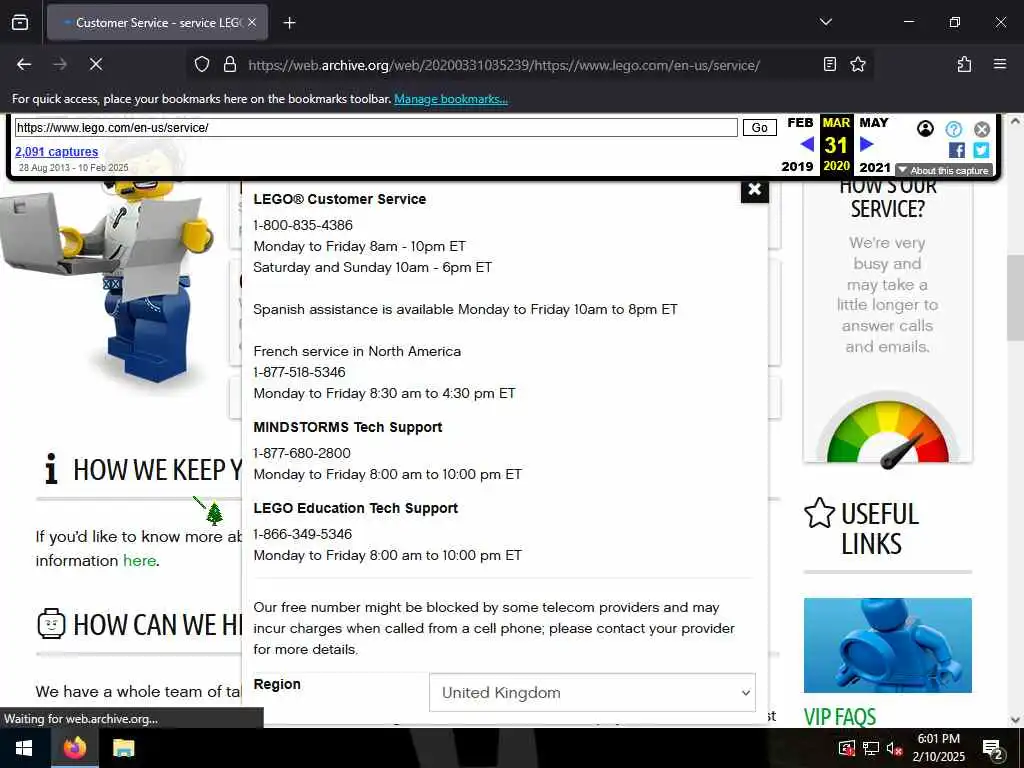
Task: Click the green 'here' information link
Action: (x=140, y=560)
